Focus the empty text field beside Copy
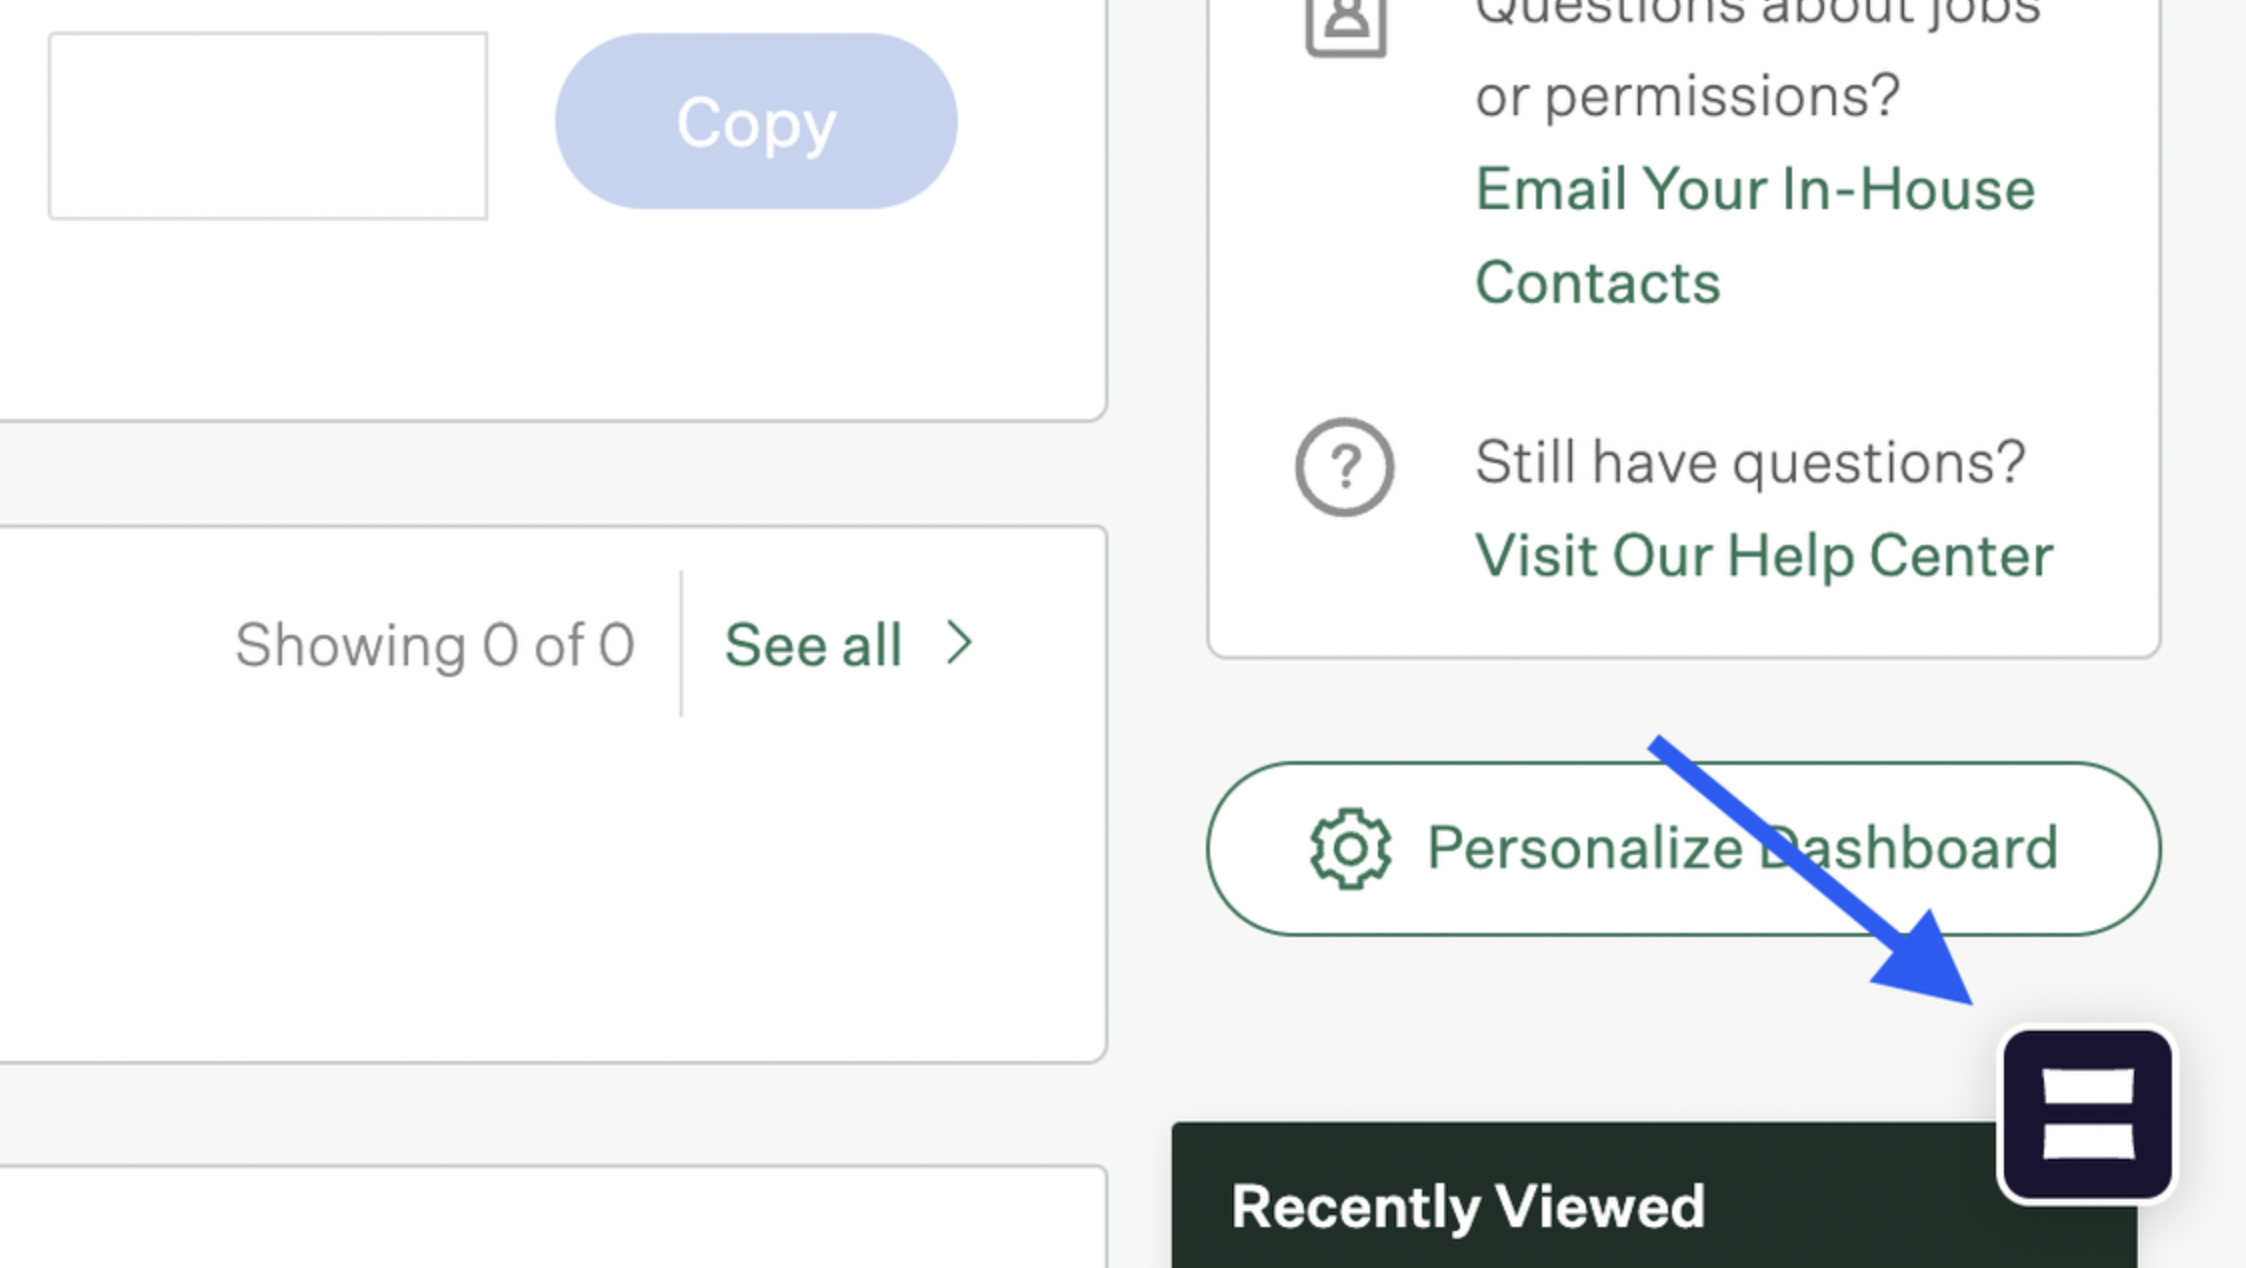Image resolution: width=2246 pixels, height=1268 pixels. [268, 126]
